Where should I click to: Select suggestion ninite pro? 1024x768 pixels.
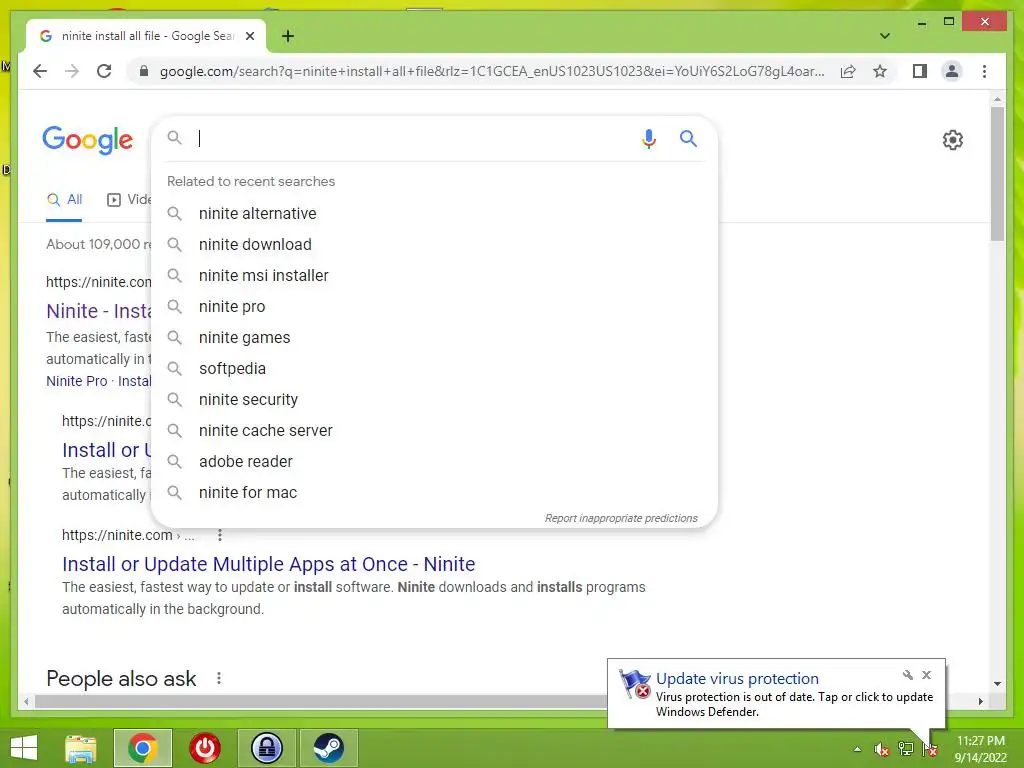pos(434,306)
